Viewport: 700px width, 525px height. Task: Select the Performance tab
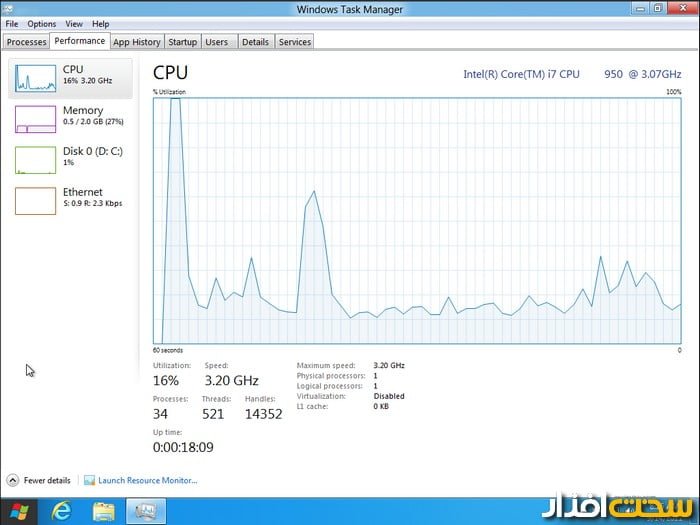79,41
